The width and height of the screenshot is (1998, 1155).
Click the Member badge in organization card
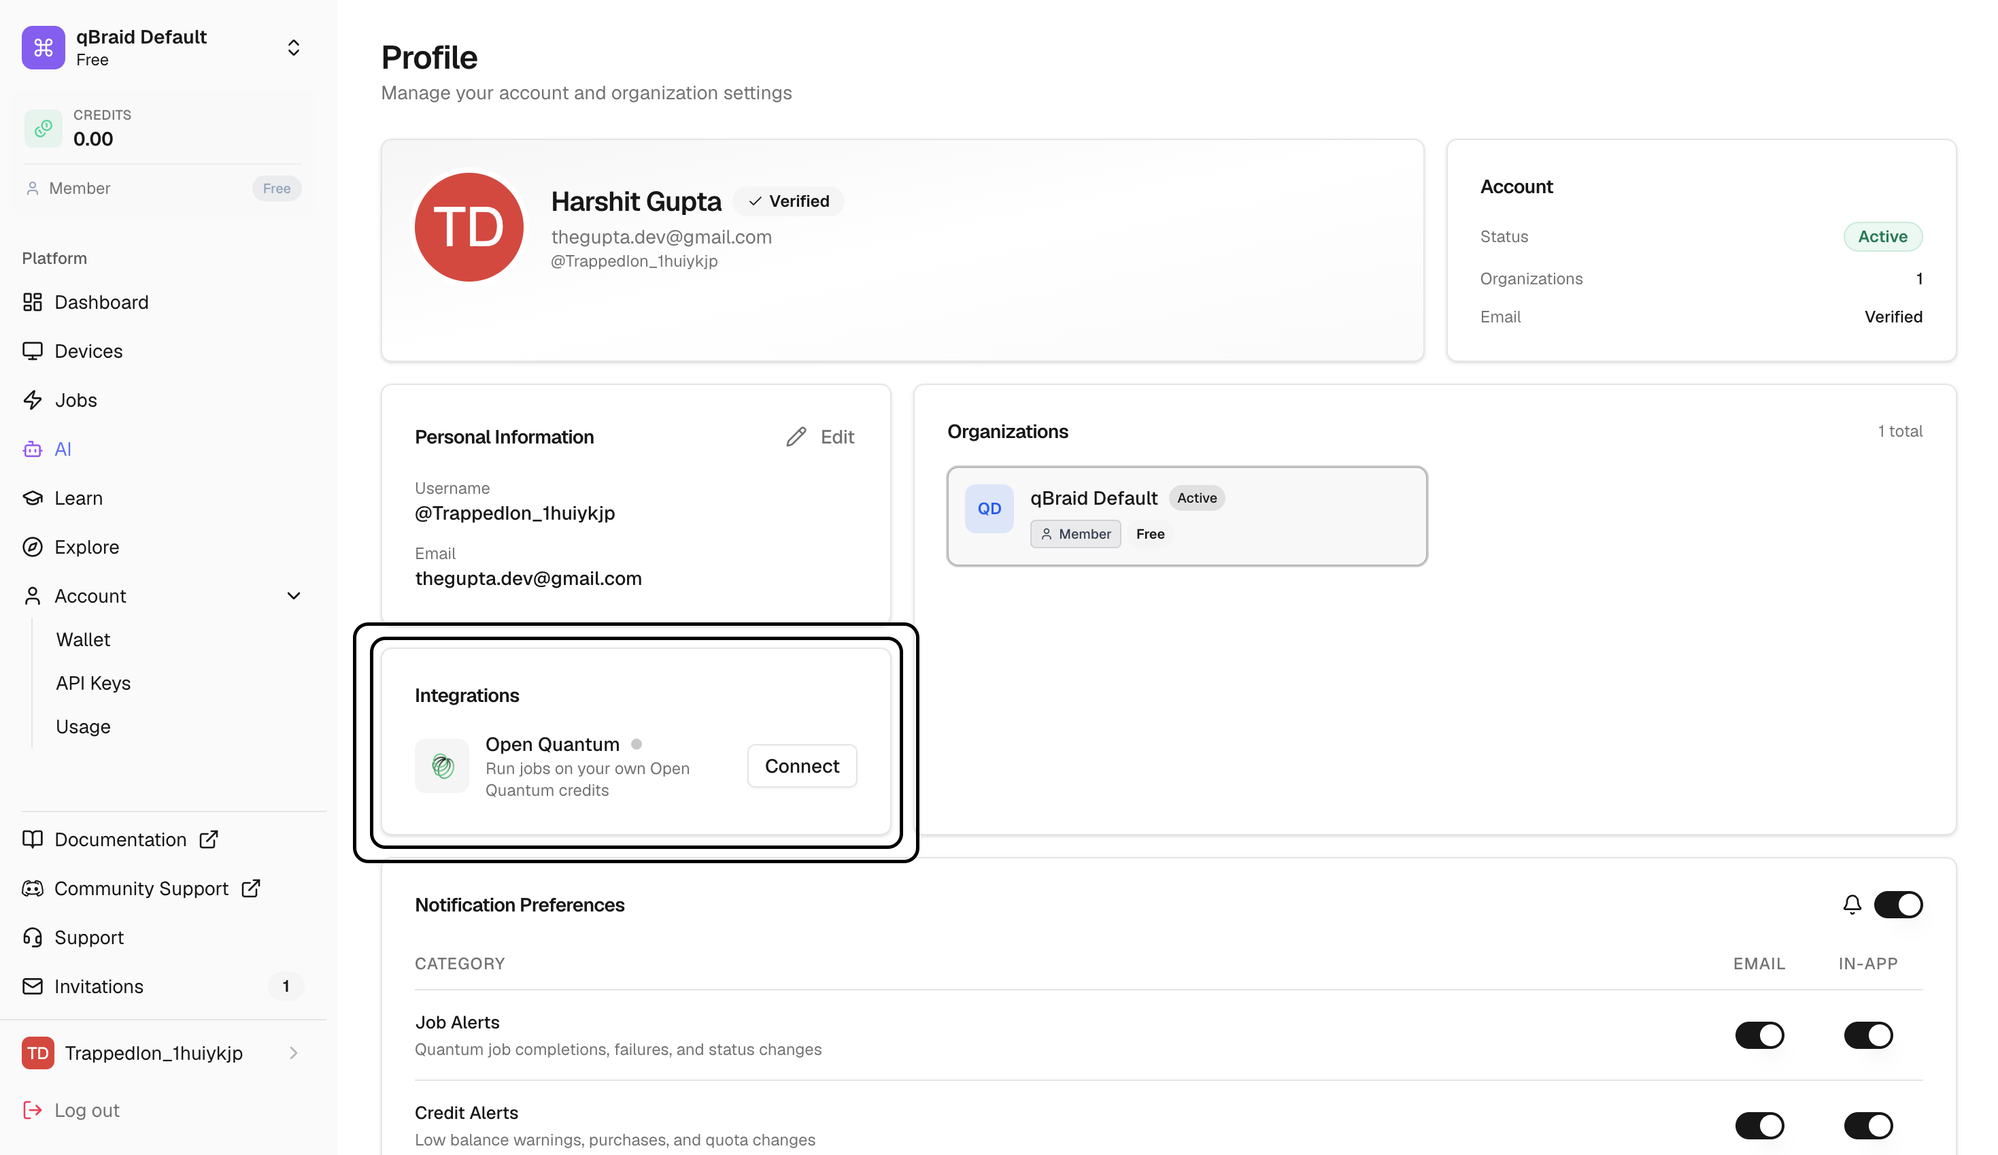click(1076, 534)
